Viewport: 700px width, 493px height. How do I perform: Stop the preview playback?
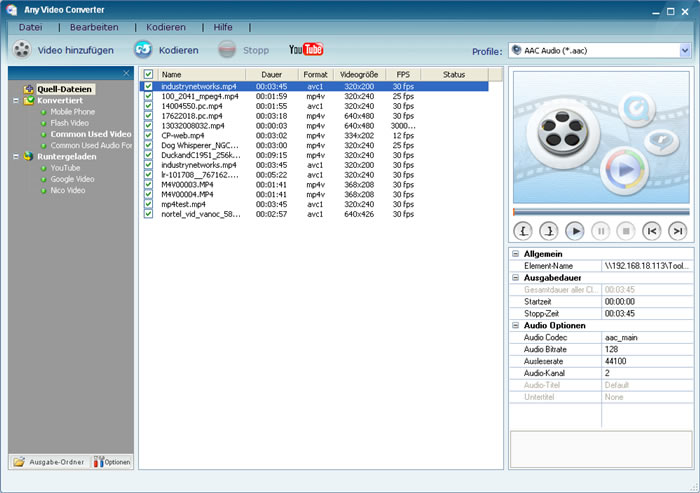[626, 231]
